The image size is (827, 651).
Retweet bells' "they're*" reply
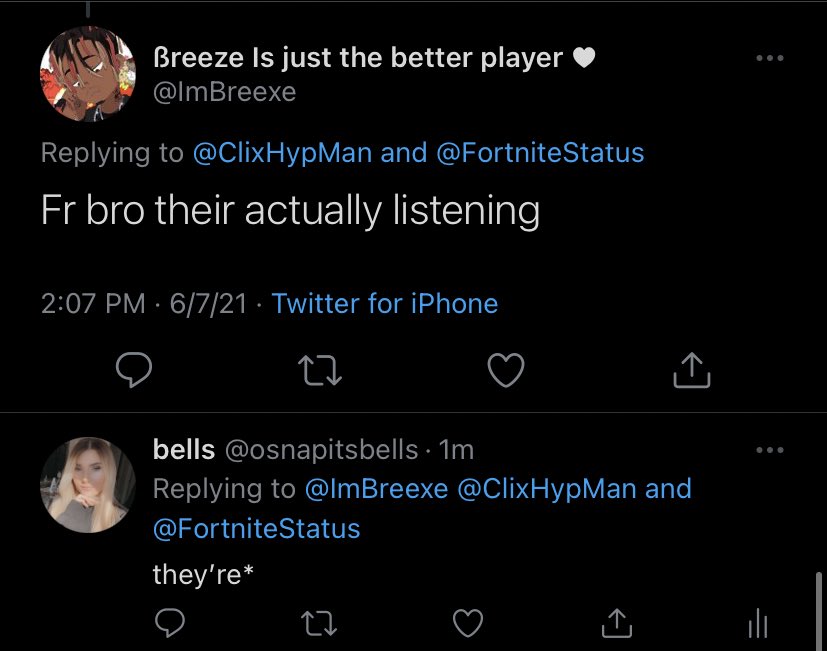click(x=320, y=624)
